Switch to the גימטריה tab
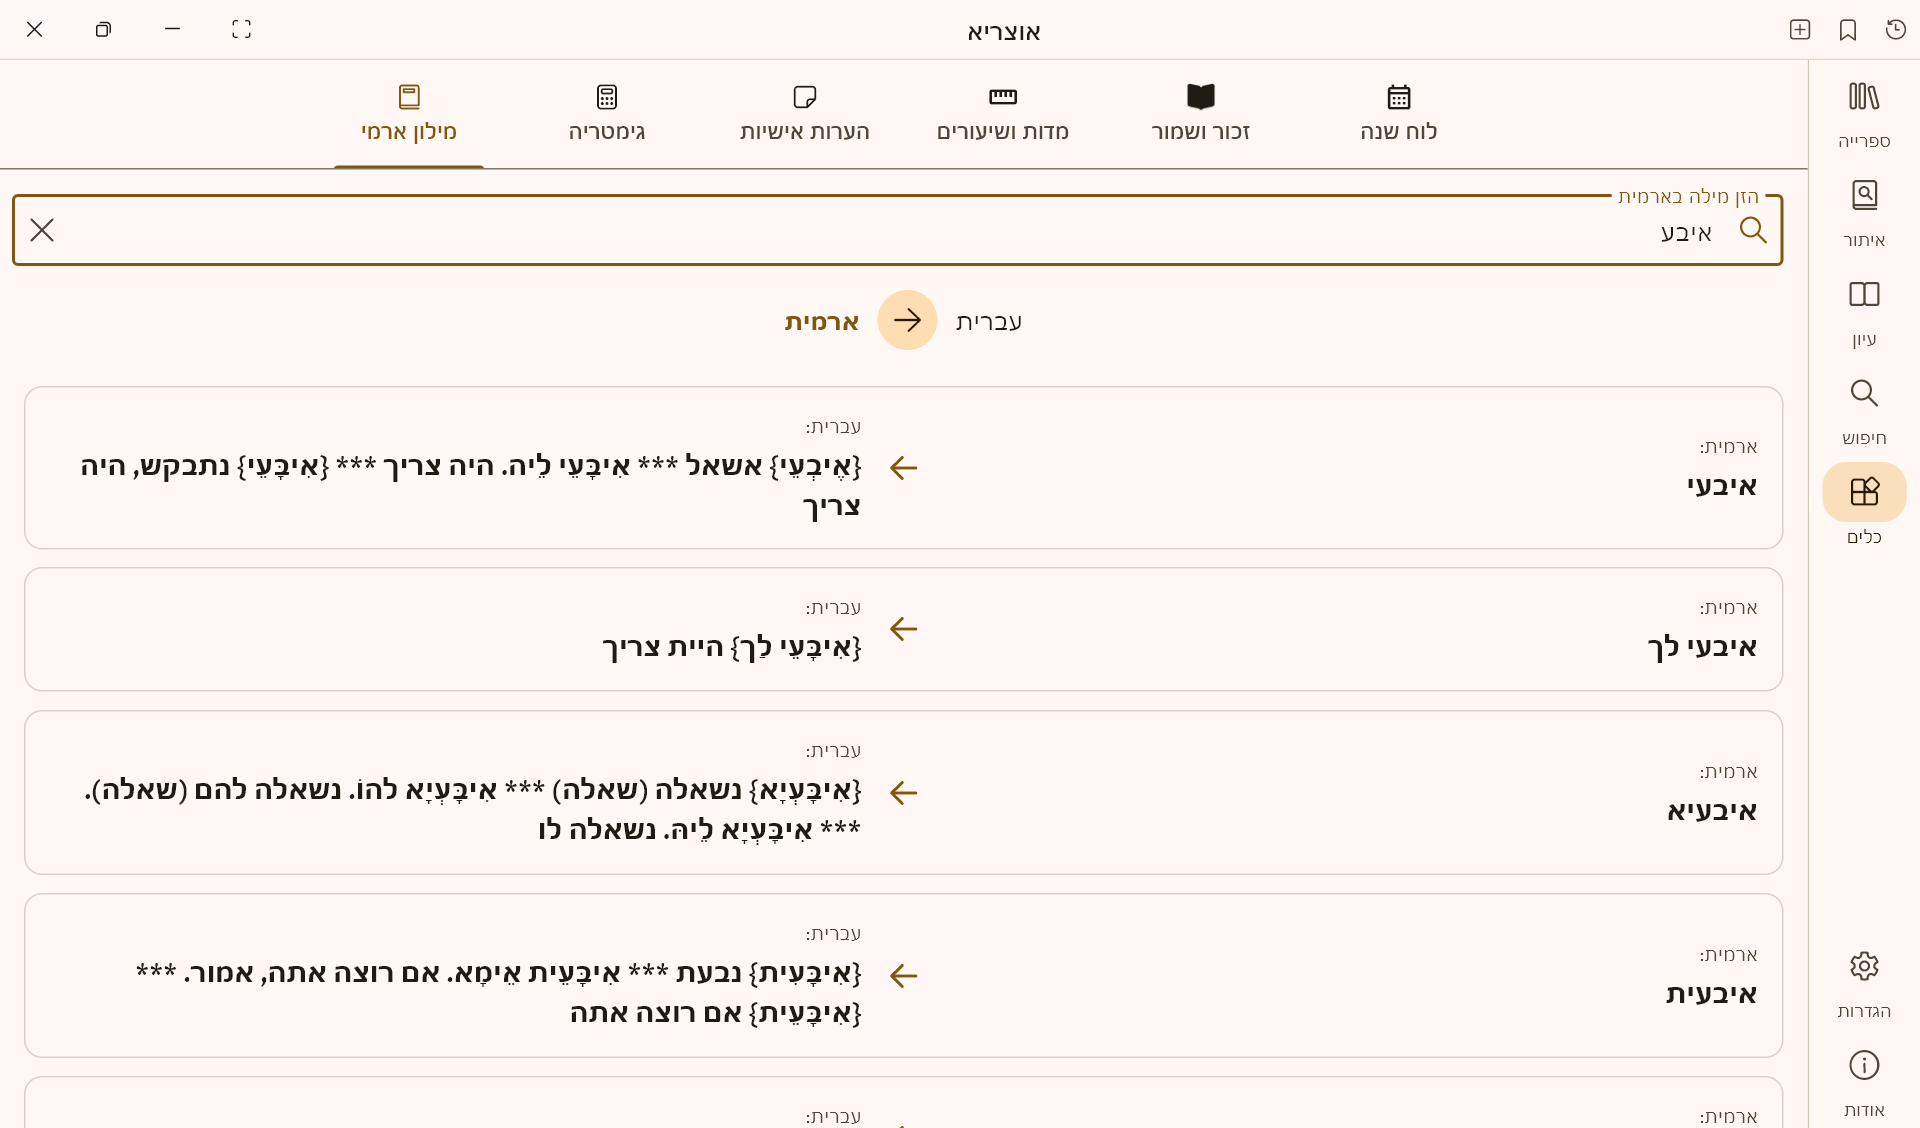Viewport: 1920px width, 1128px height. 606,113
